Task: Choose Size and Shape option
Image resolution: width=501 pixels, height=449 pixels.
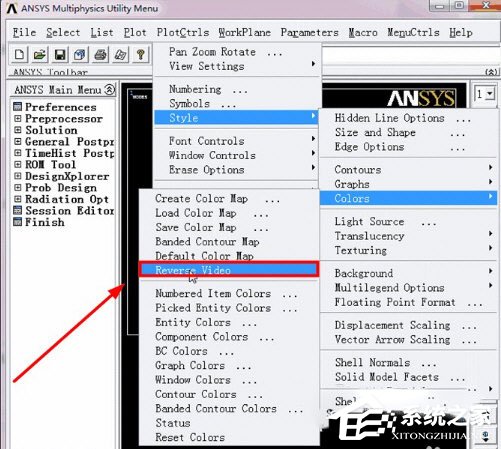Action: pyautogui.click(x=408, y=132)
